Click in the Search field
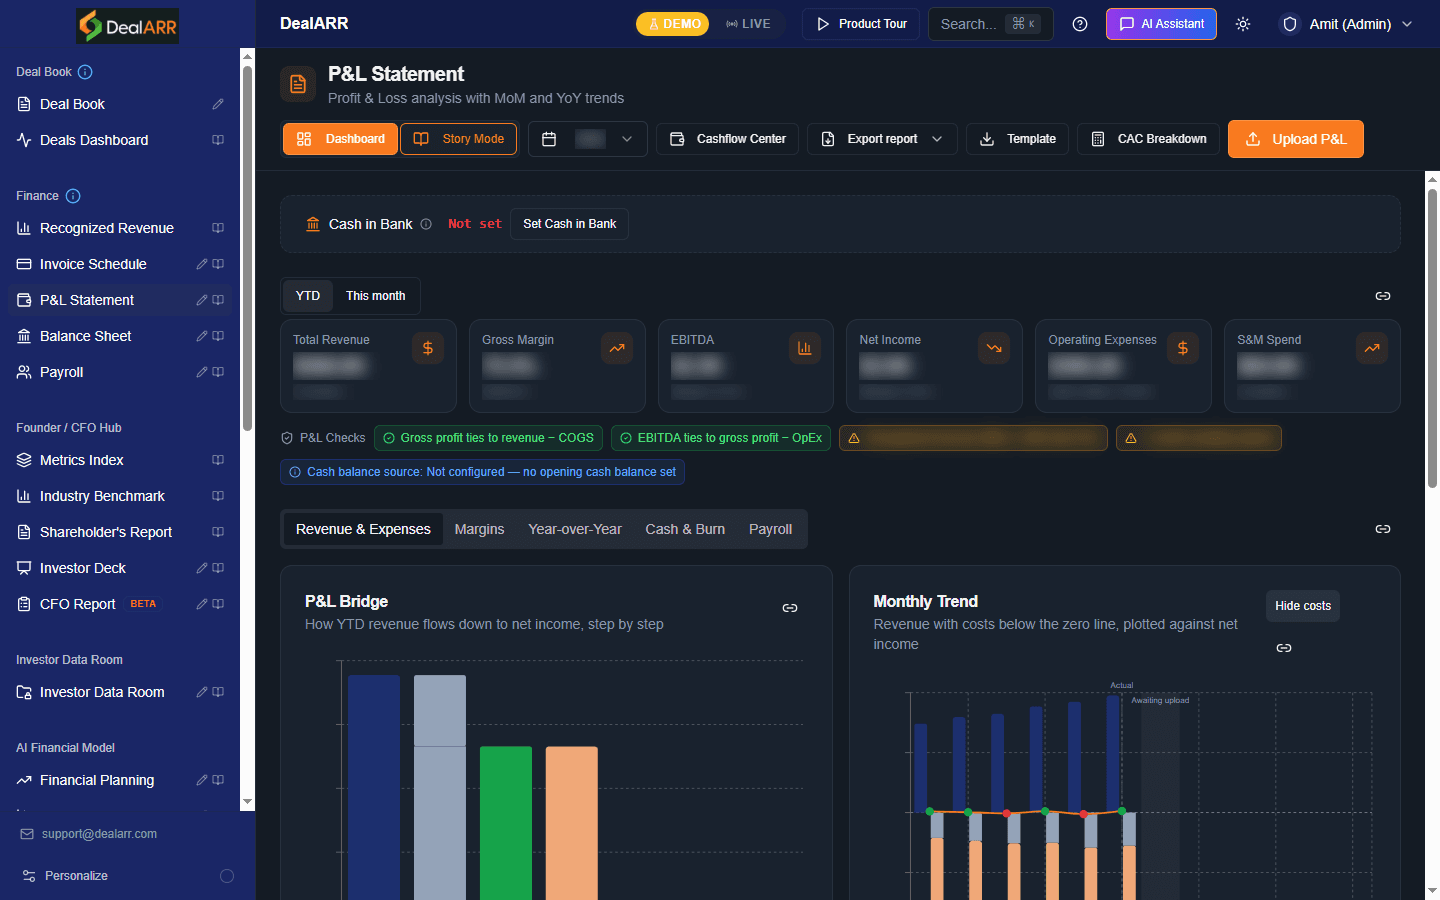This screenshot has width=1440, height=900. [990, 24]
